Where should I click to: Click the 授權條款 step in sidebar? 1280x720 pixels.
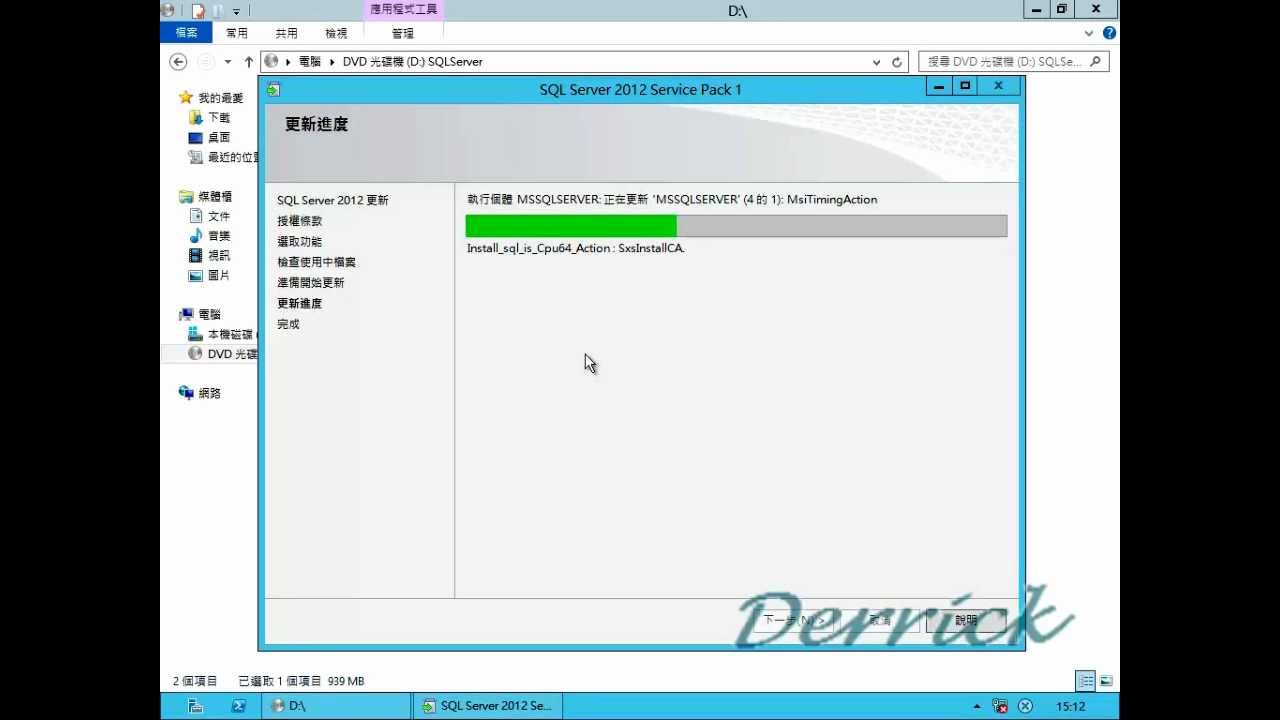[300, 221]
